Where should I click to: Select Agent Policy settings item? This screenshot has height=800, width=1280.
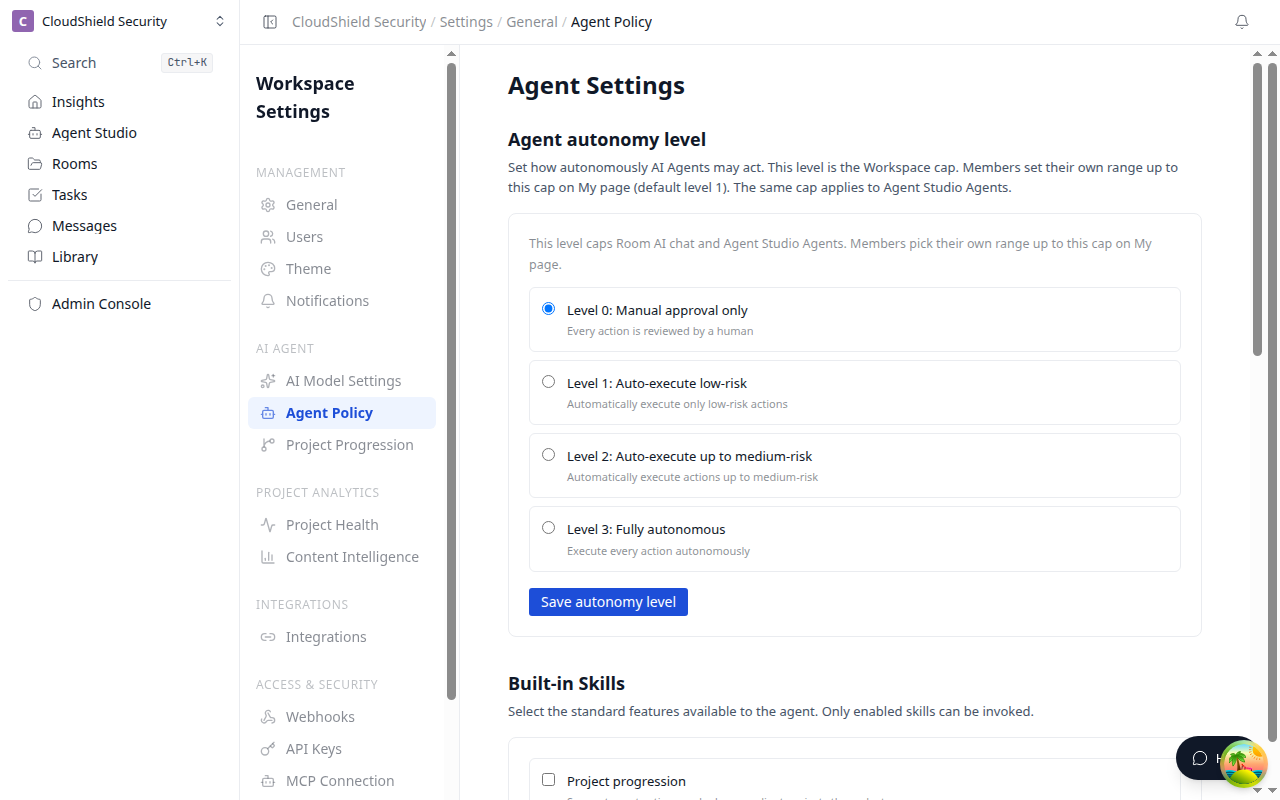pos(342,413)
